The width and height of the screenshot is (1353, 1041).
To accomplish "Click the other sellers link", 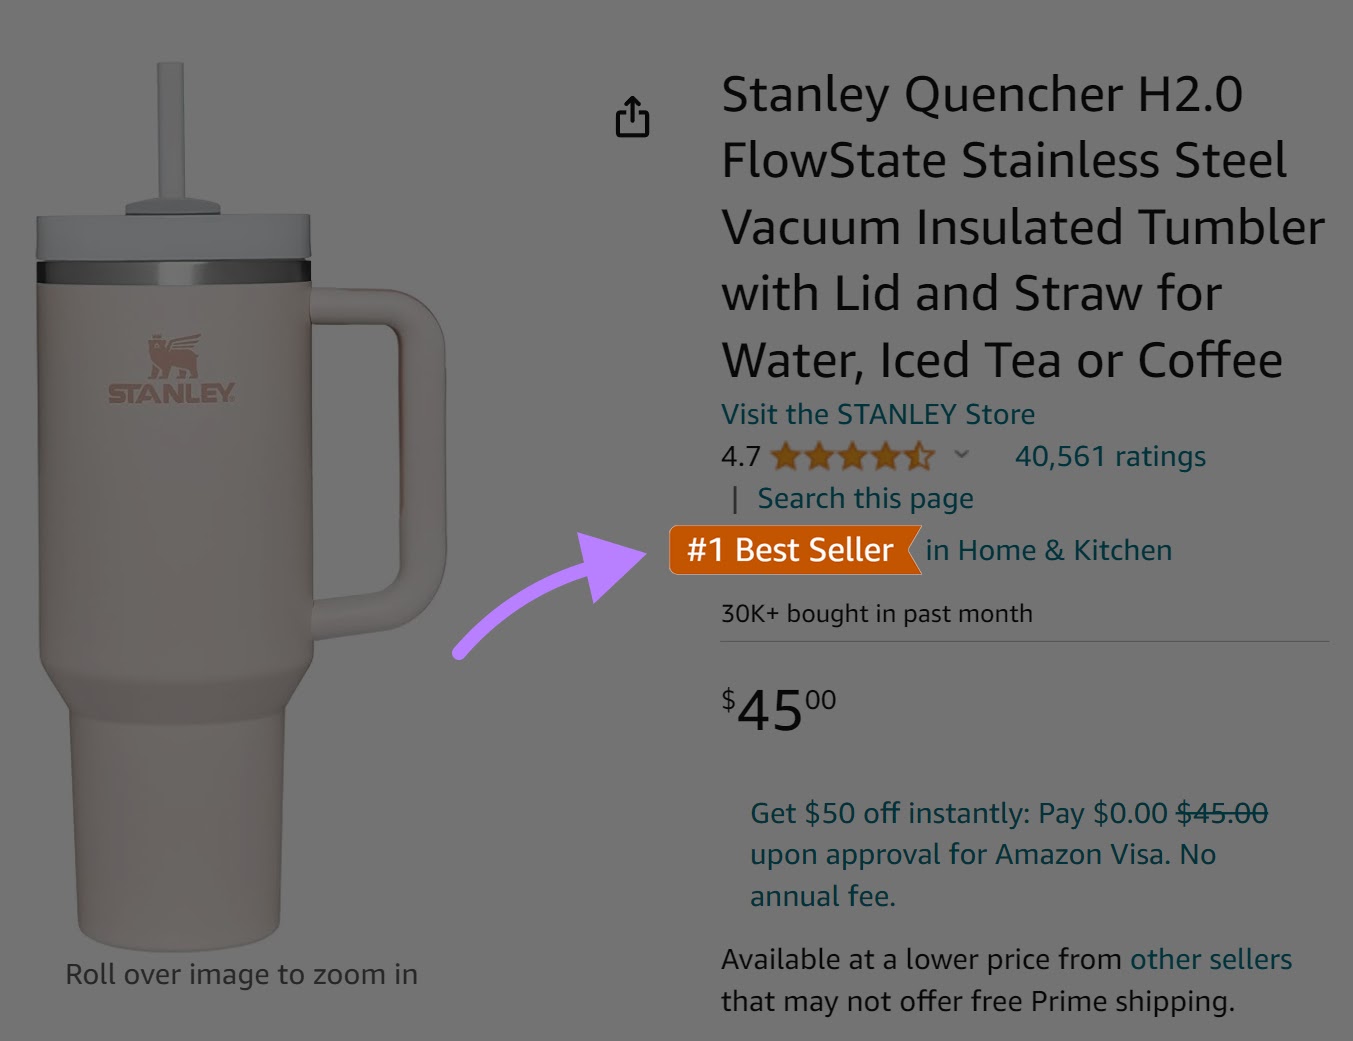I will coord(1211,958).
